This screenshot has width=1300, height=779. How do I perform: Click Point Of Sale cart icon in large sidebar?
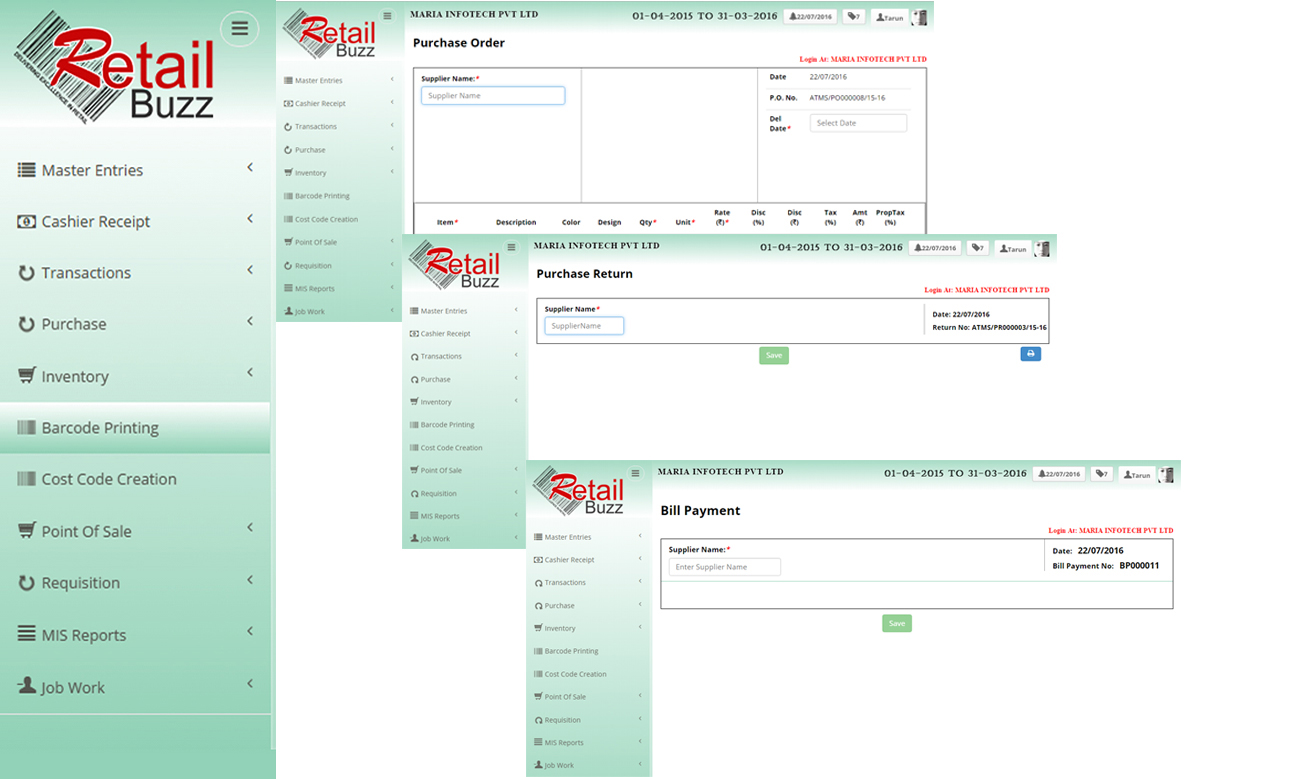[x=27, y=530]
